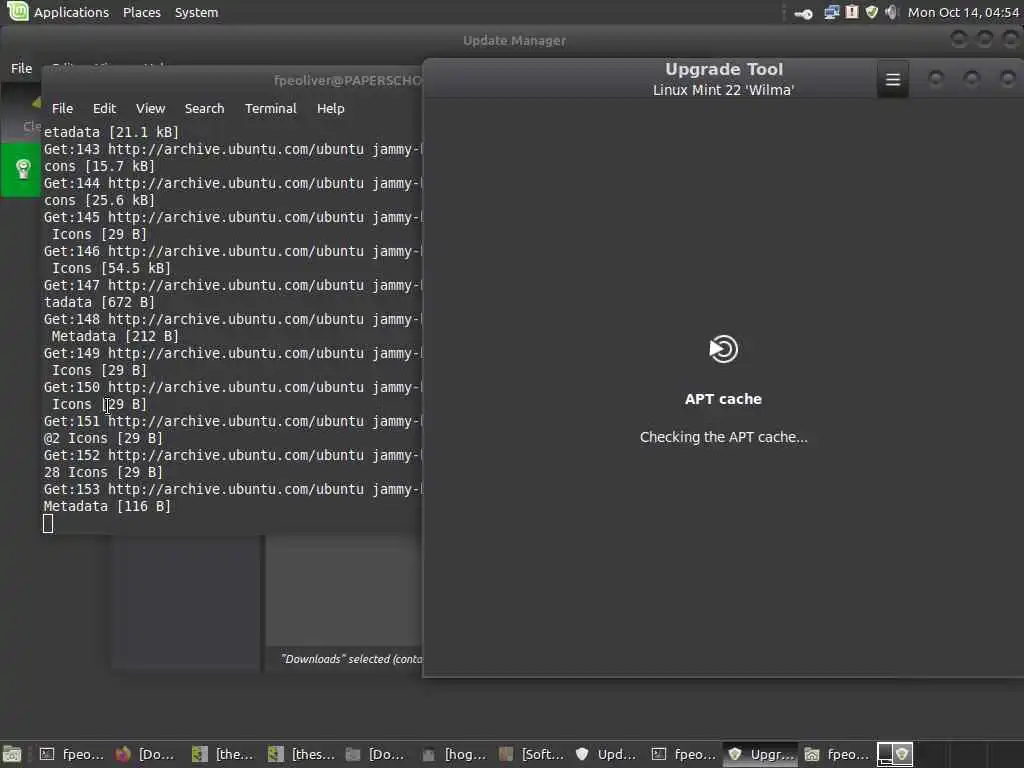The width and height of the screenshot is (1024, 768).
Task: Click terminal line starting with 'Get:145'
Action: [232, 217]
